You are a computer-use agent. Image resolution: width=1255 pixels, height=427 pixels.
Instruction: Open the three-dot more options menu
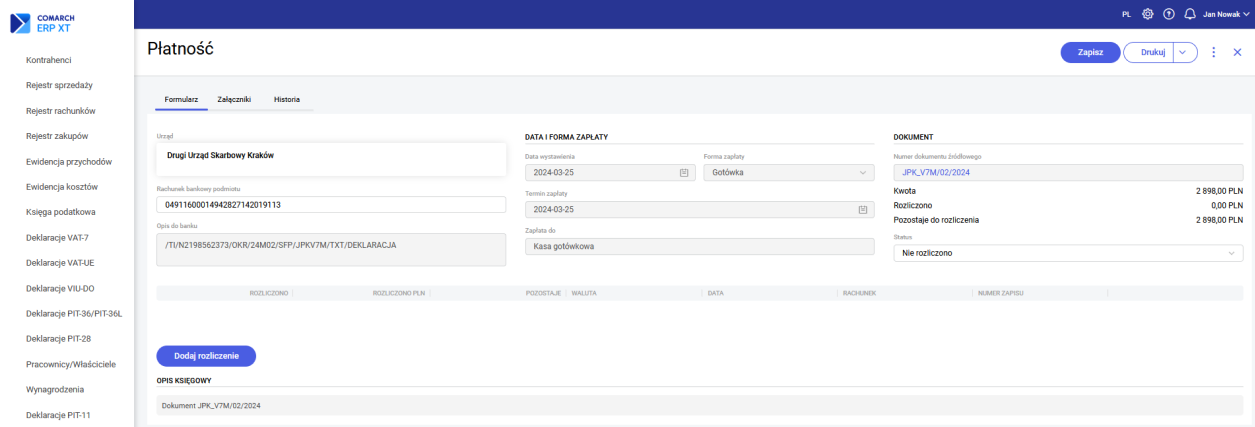point(1213,53)
